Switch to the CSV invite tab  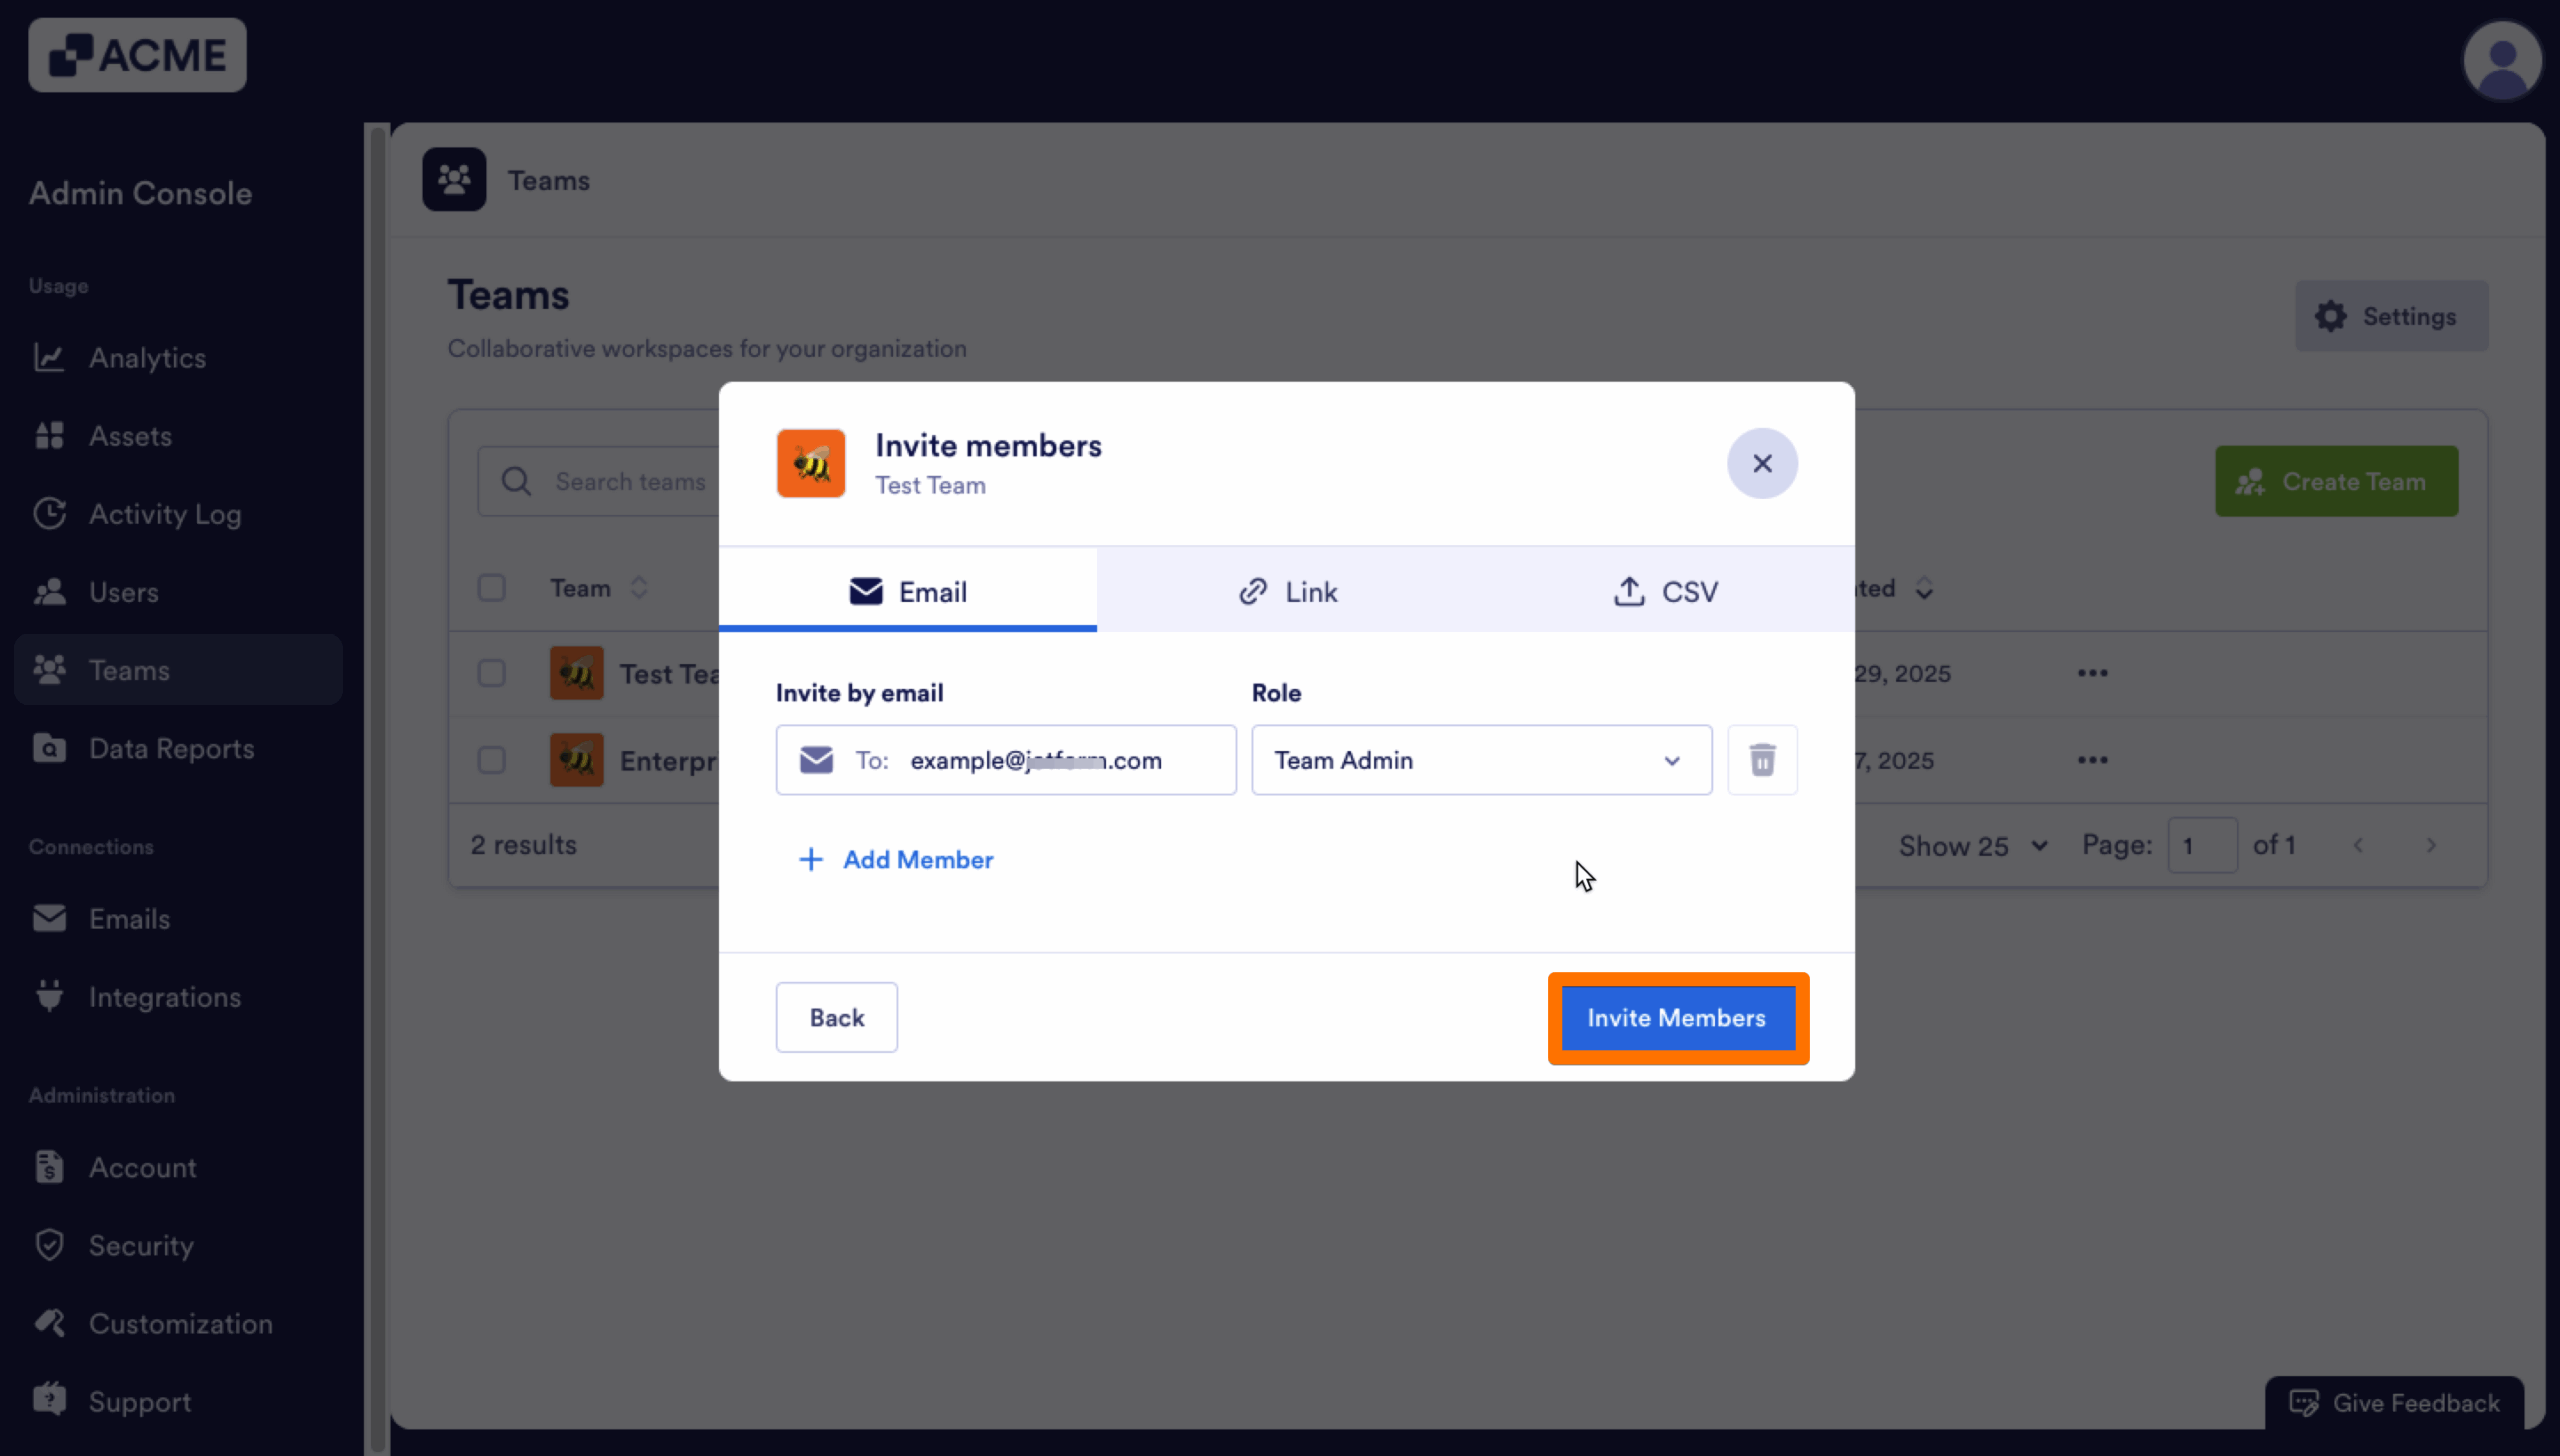click(x=1666, y=590)
